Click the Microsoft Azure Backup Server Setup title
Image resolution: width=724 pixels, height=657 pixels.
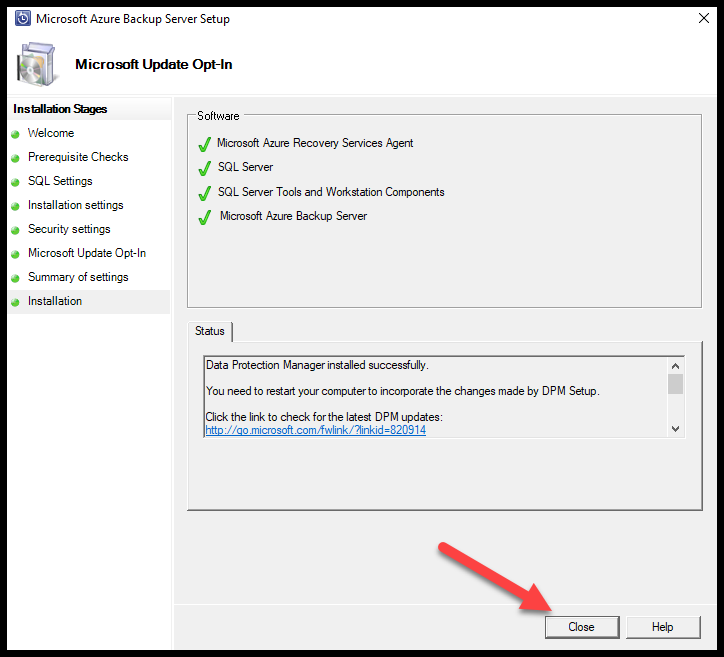(x=133, y=19)
